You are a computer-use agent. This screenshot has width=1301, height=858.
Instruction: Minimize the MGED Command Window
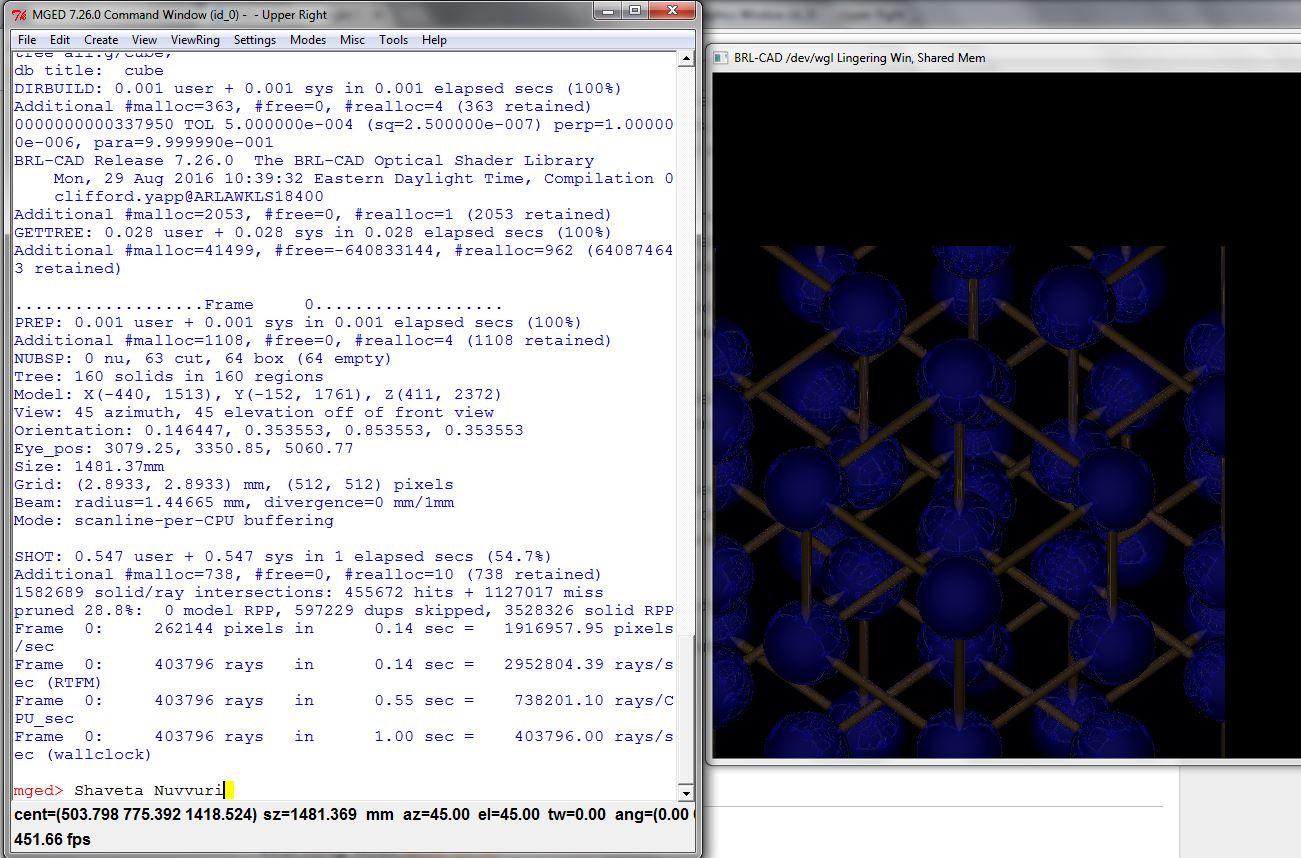(608, 10)
